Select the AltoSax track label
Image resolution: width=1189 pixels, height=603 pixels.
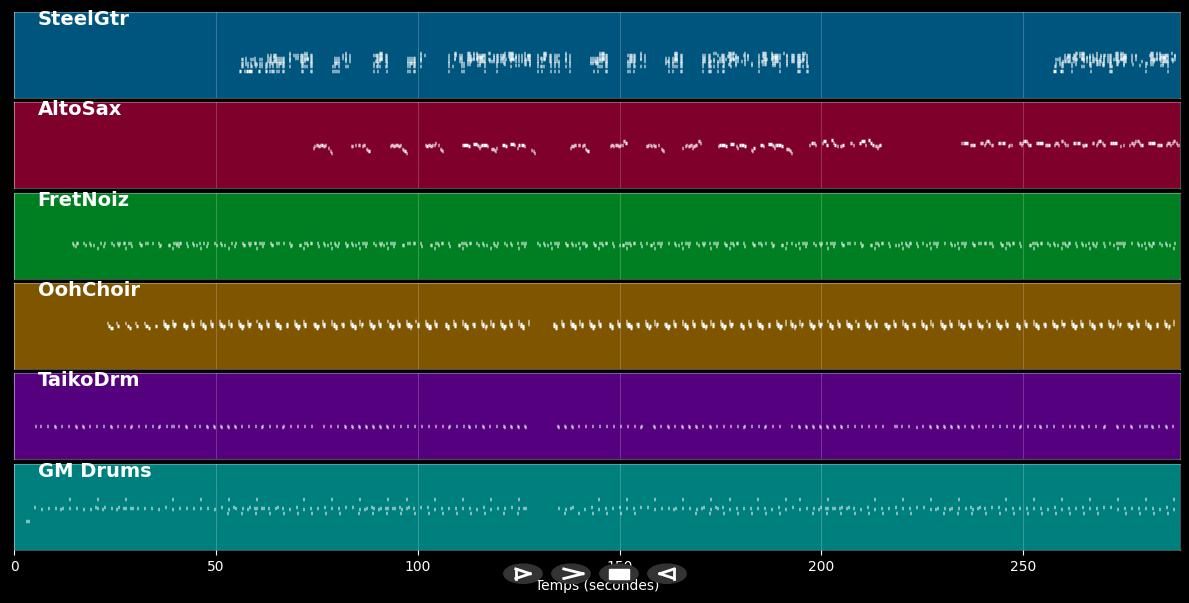pyautogui.click(x=79, y=109)
